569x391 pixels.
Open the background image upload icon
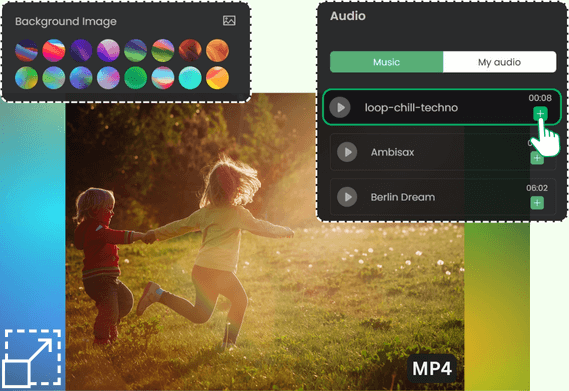[x=229, y=21]
